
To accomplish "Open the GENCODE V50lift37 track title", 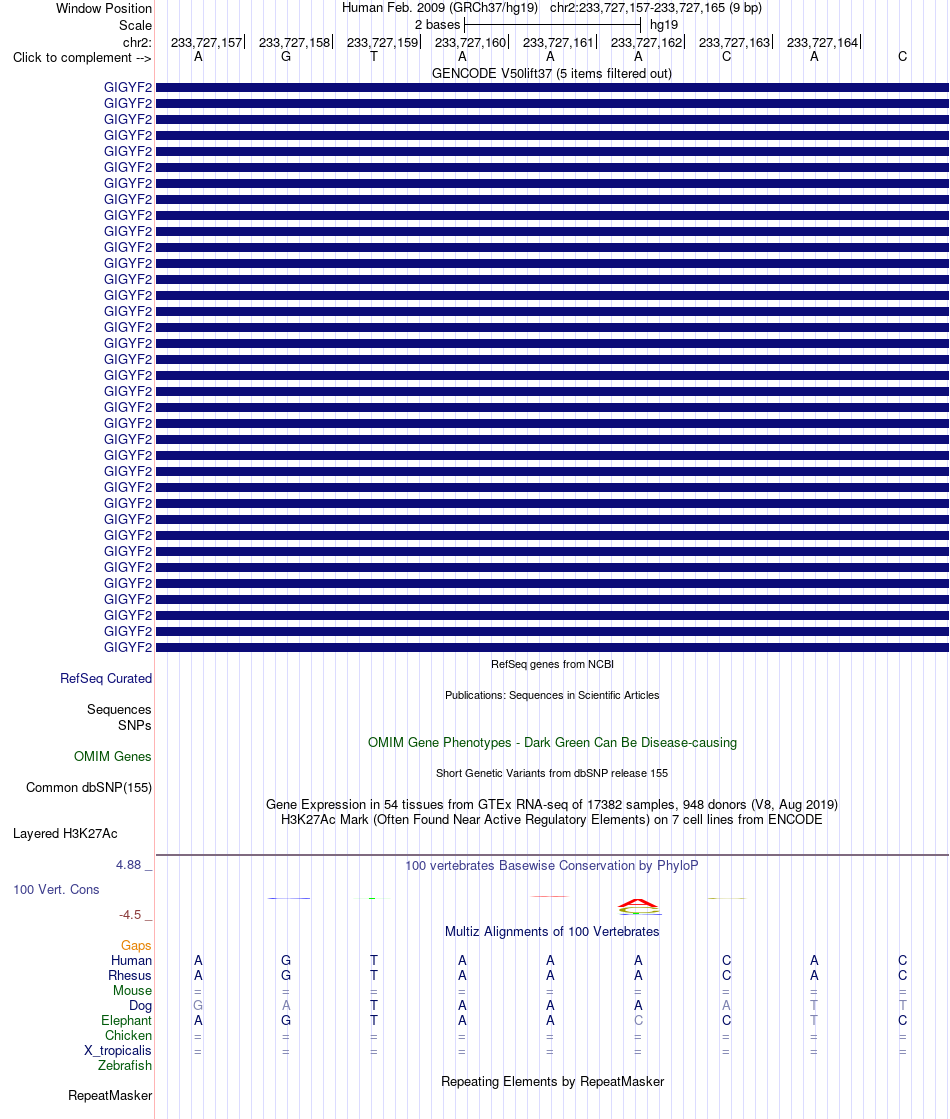I will [552, 74].
